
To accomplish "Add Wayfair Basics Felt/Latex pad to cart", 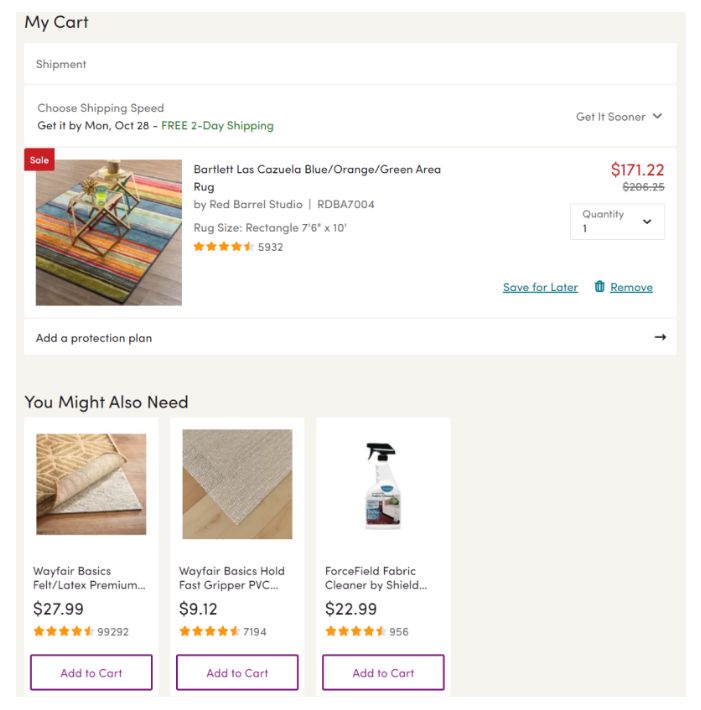I will (91, 672).
